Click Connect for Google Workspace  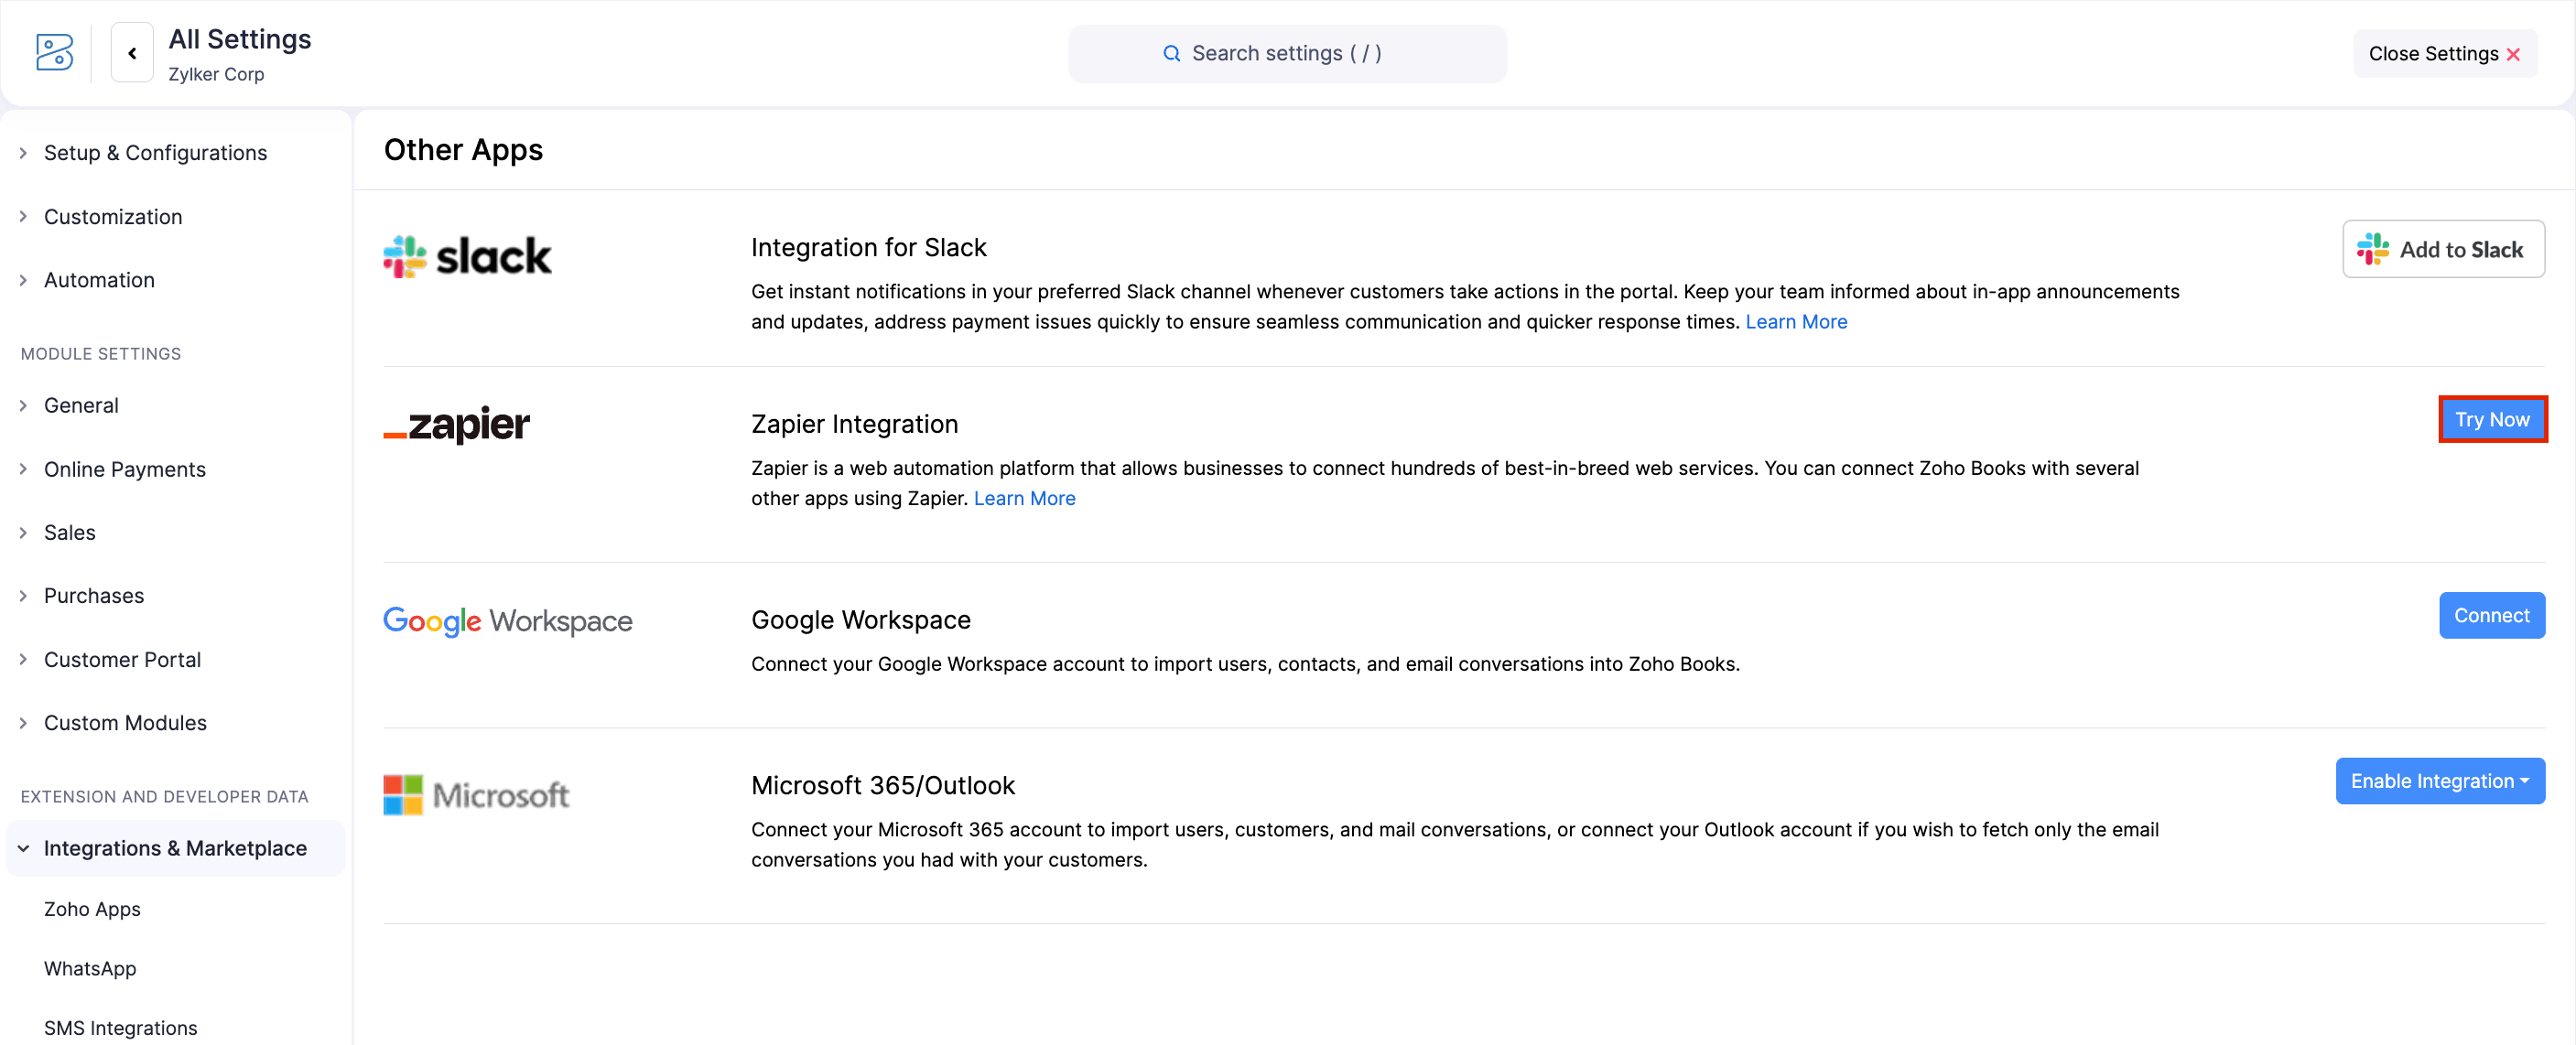point(2492,615)
